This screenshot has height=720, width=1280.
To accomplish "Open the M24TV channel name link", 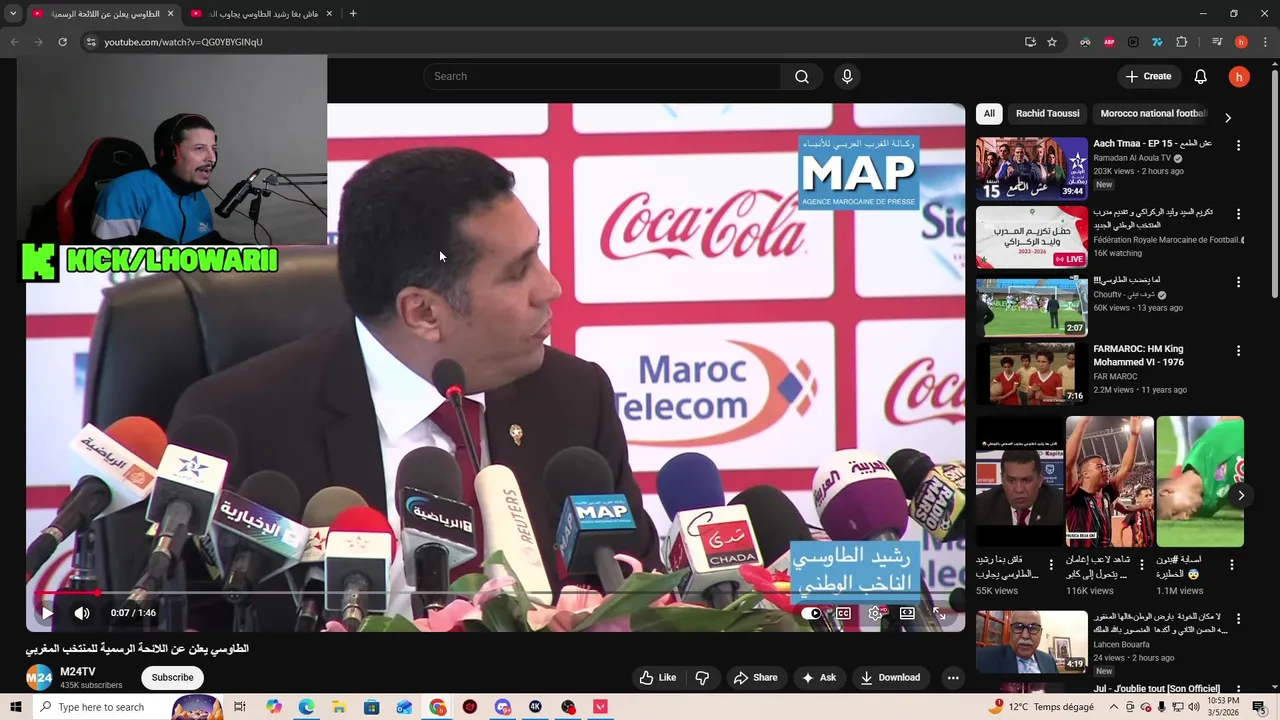I will (78, 672).
